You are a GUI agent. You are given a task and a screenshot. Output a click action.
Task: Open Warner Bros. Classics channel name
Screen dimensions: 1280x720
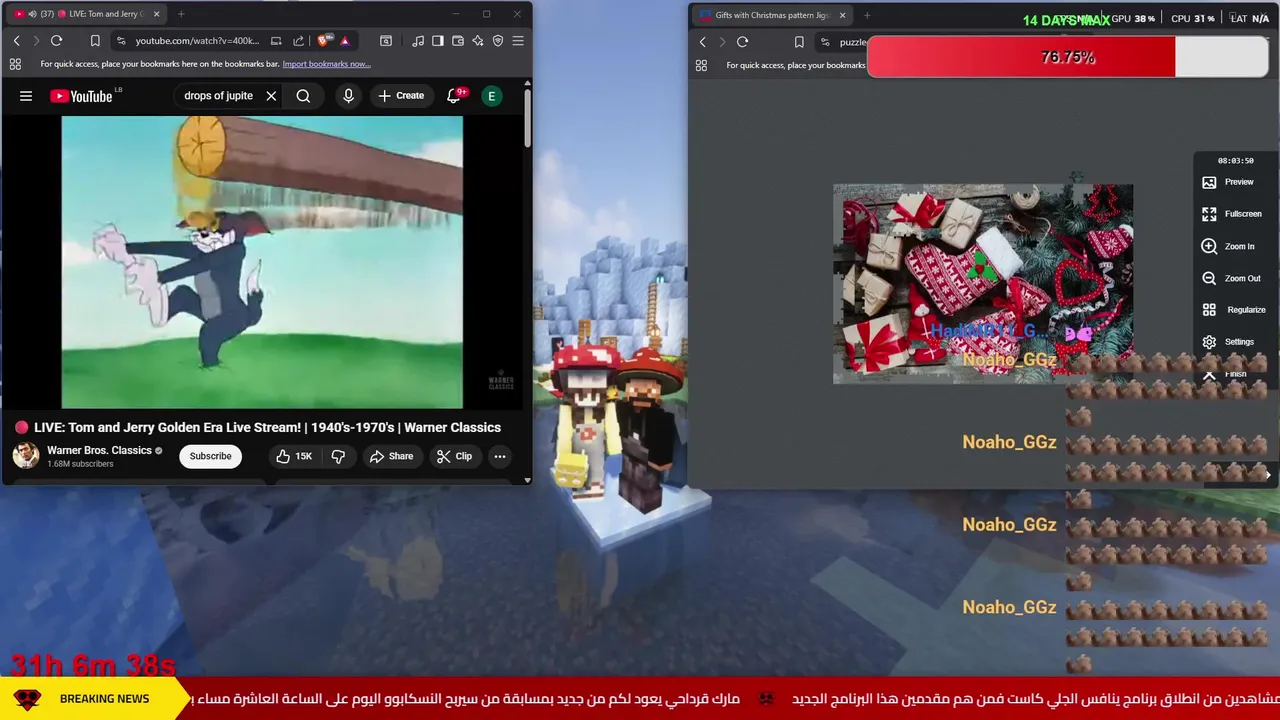[x=99, y=450]
